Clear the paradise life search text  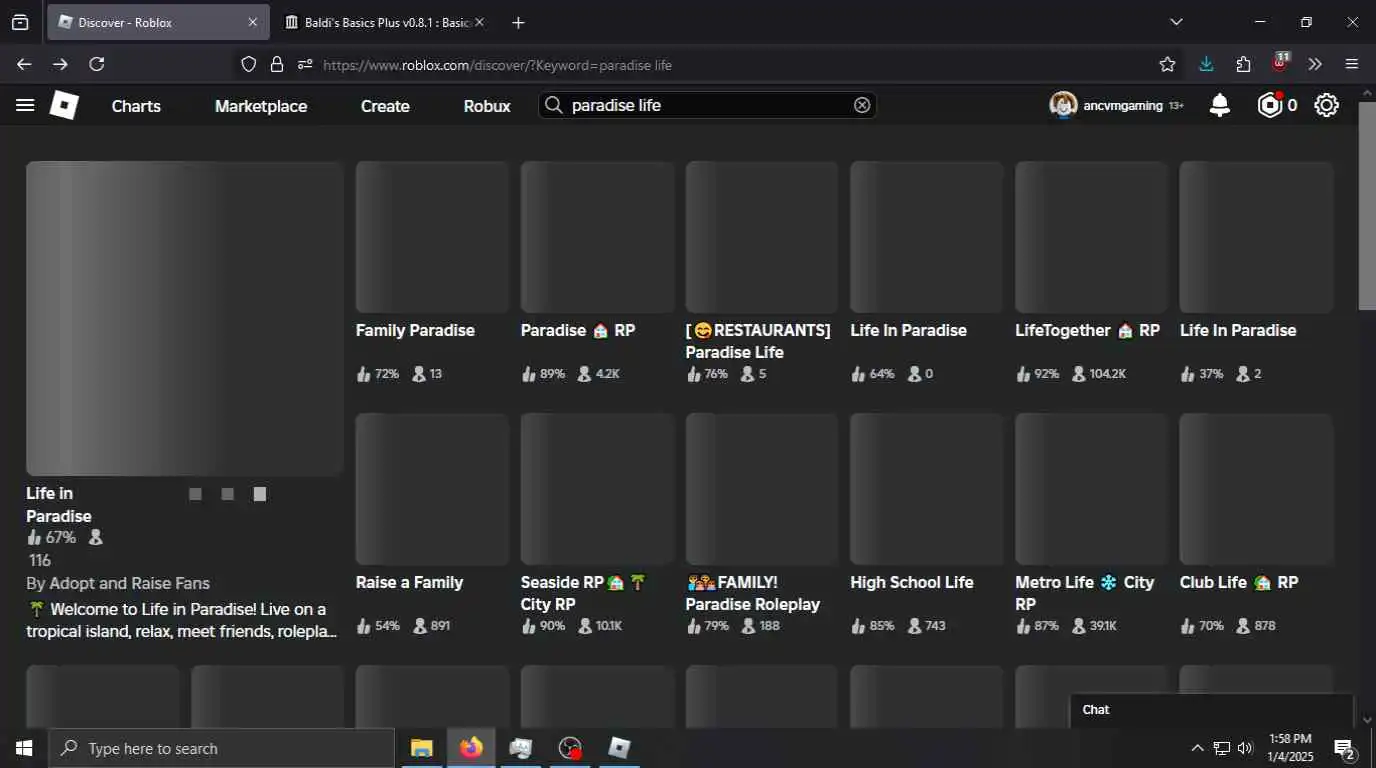tap(862, 105)
